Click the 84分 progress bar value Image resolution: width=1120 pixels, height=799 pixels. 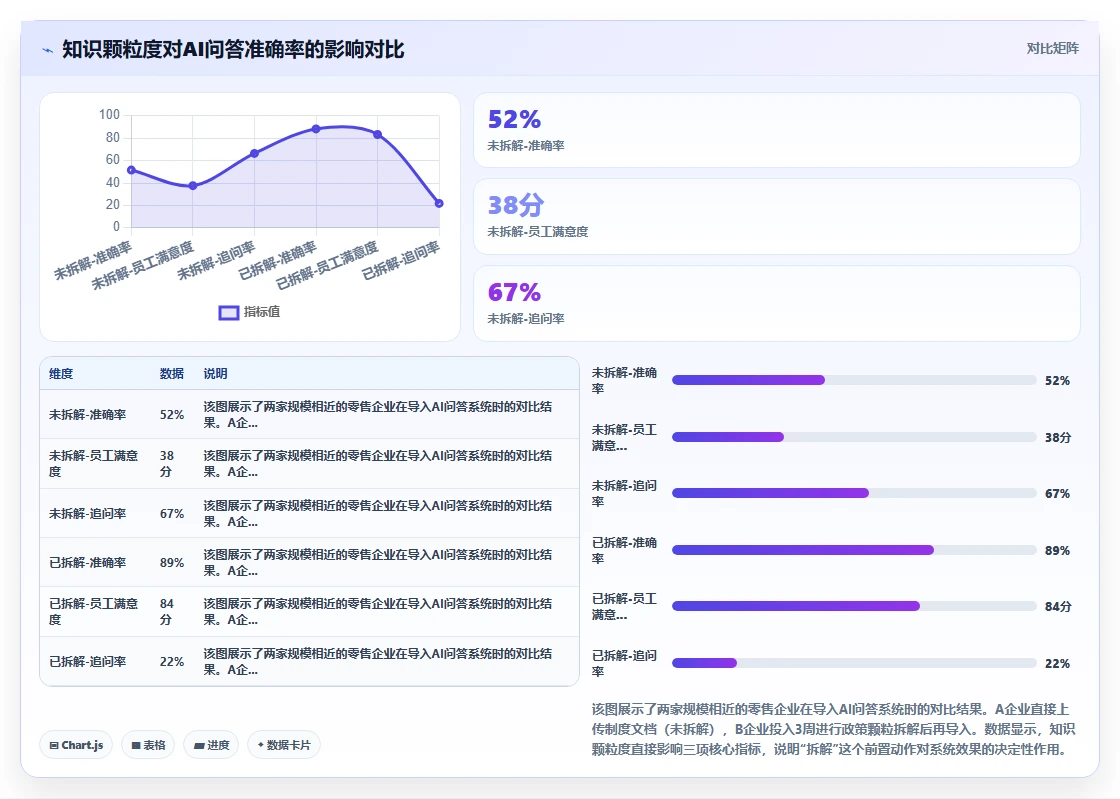pyautogui.click(x=1058, y=607)
